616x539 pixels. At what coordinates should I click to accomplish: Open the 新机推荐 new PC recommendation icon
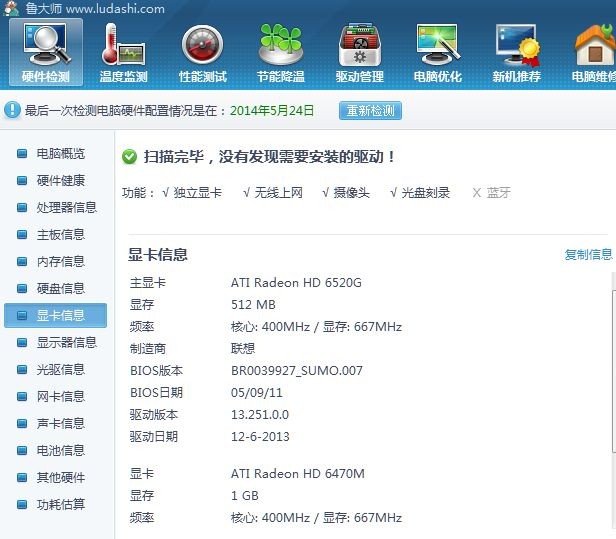(516, 52)
